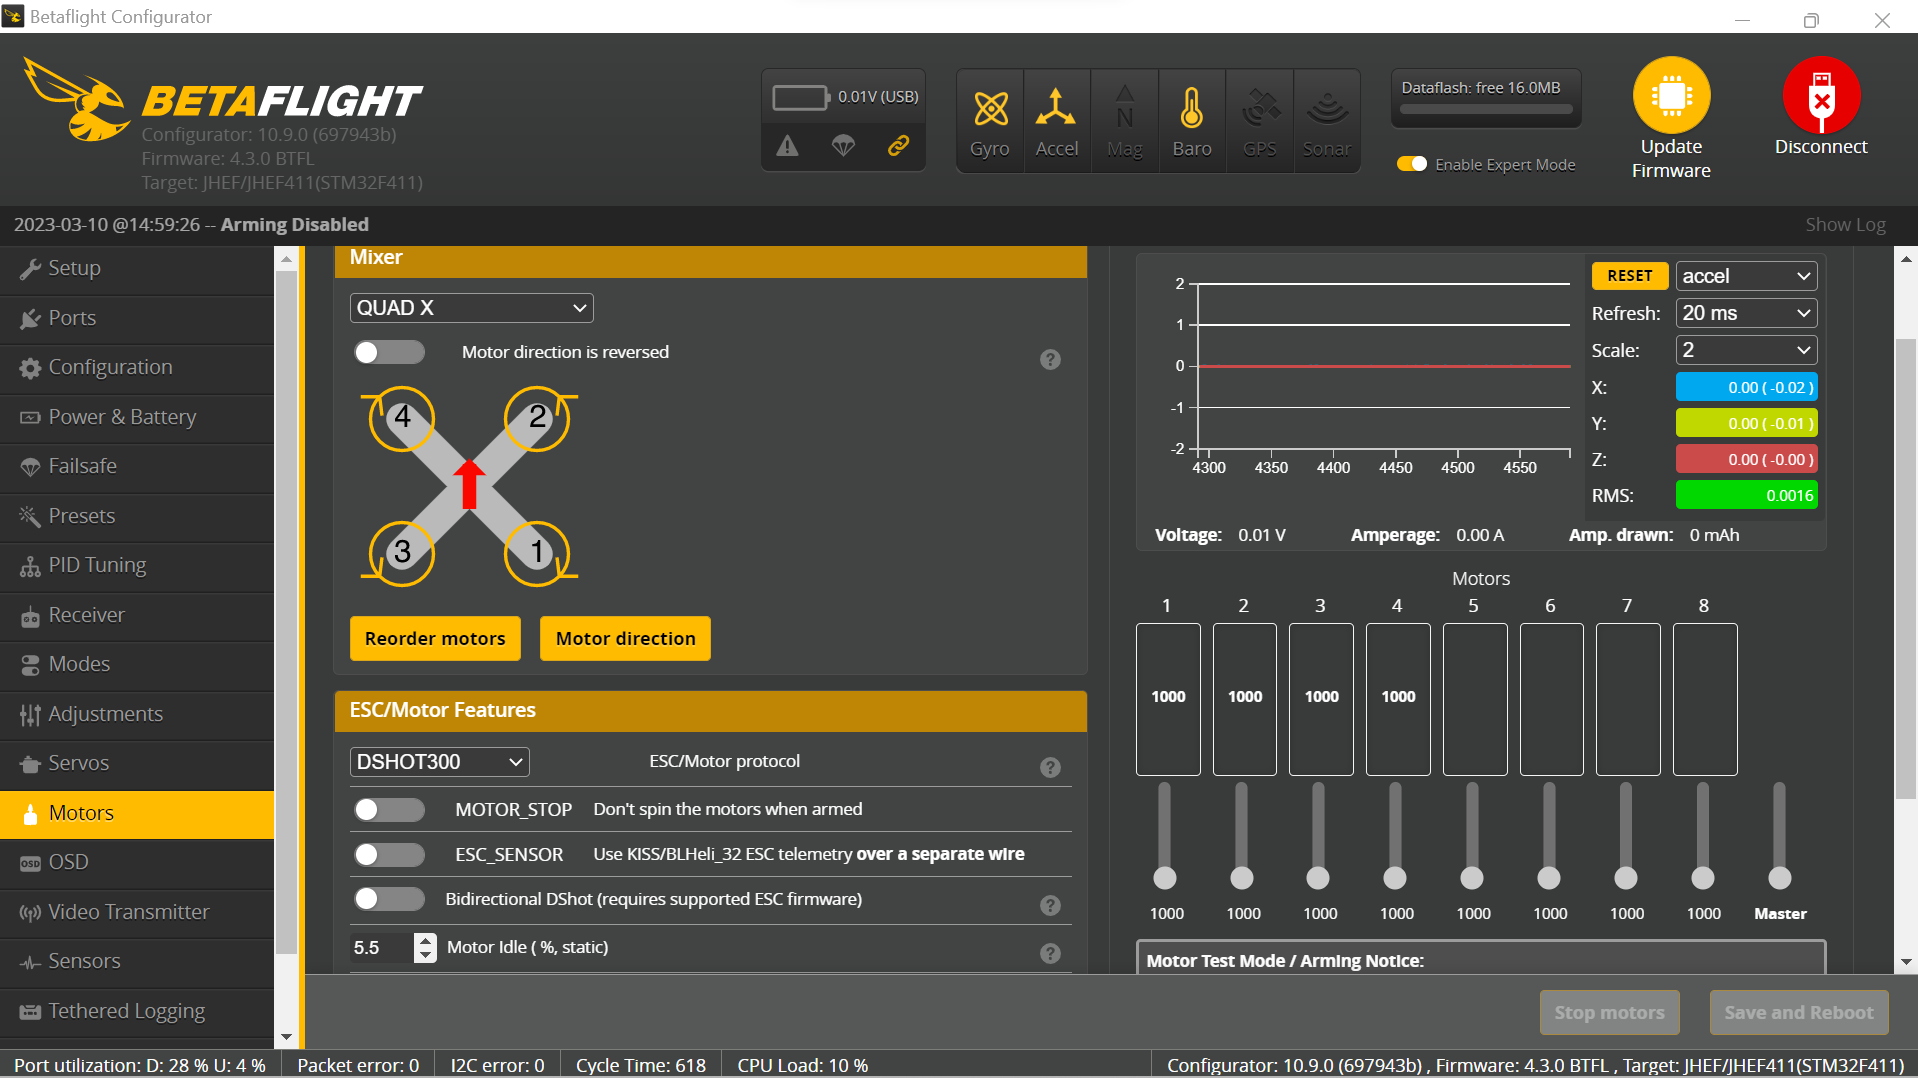The height and width of the screenshot is (1078, 1918).
Task: Click the Update Firmware chip icon
Action: [1671, 95]
